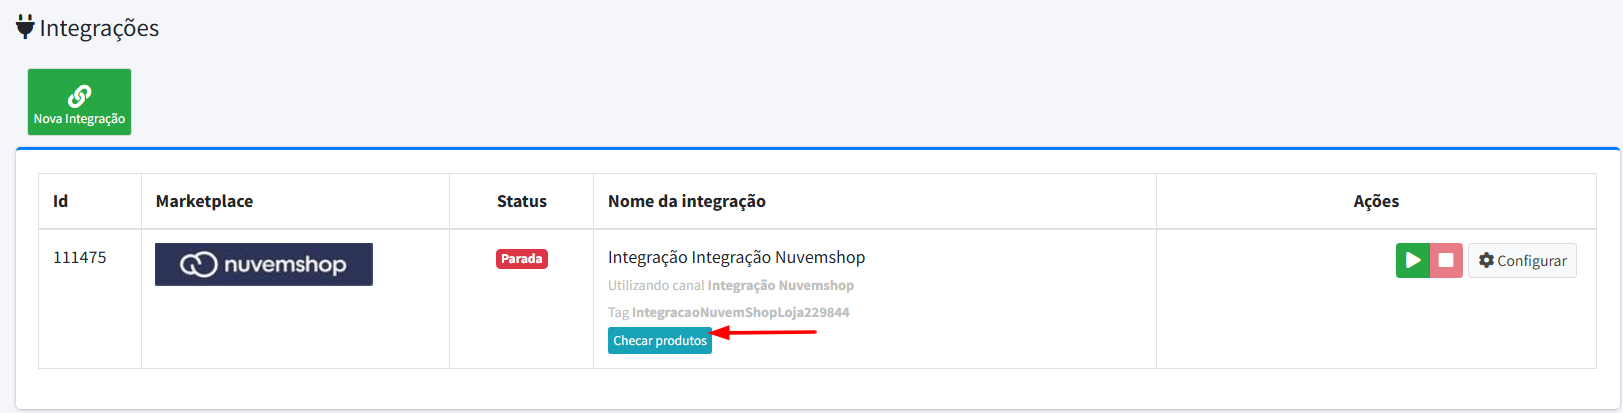Click the plug icon beside Integrações title
The height and width of the screenshot is (413, 1623).
pos(25,27)
